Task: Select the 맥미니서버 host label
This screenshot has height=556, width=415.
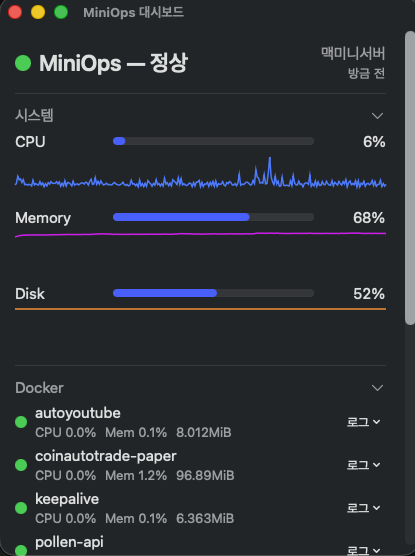Action: 353,54
